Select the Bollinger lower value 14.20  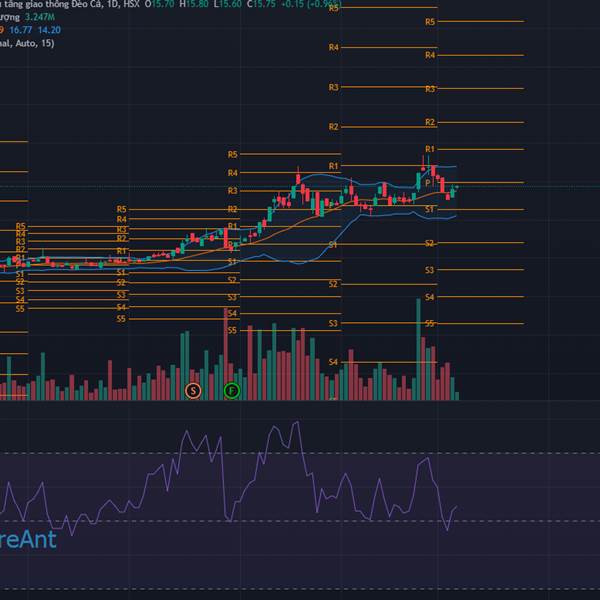click(49, 30)
